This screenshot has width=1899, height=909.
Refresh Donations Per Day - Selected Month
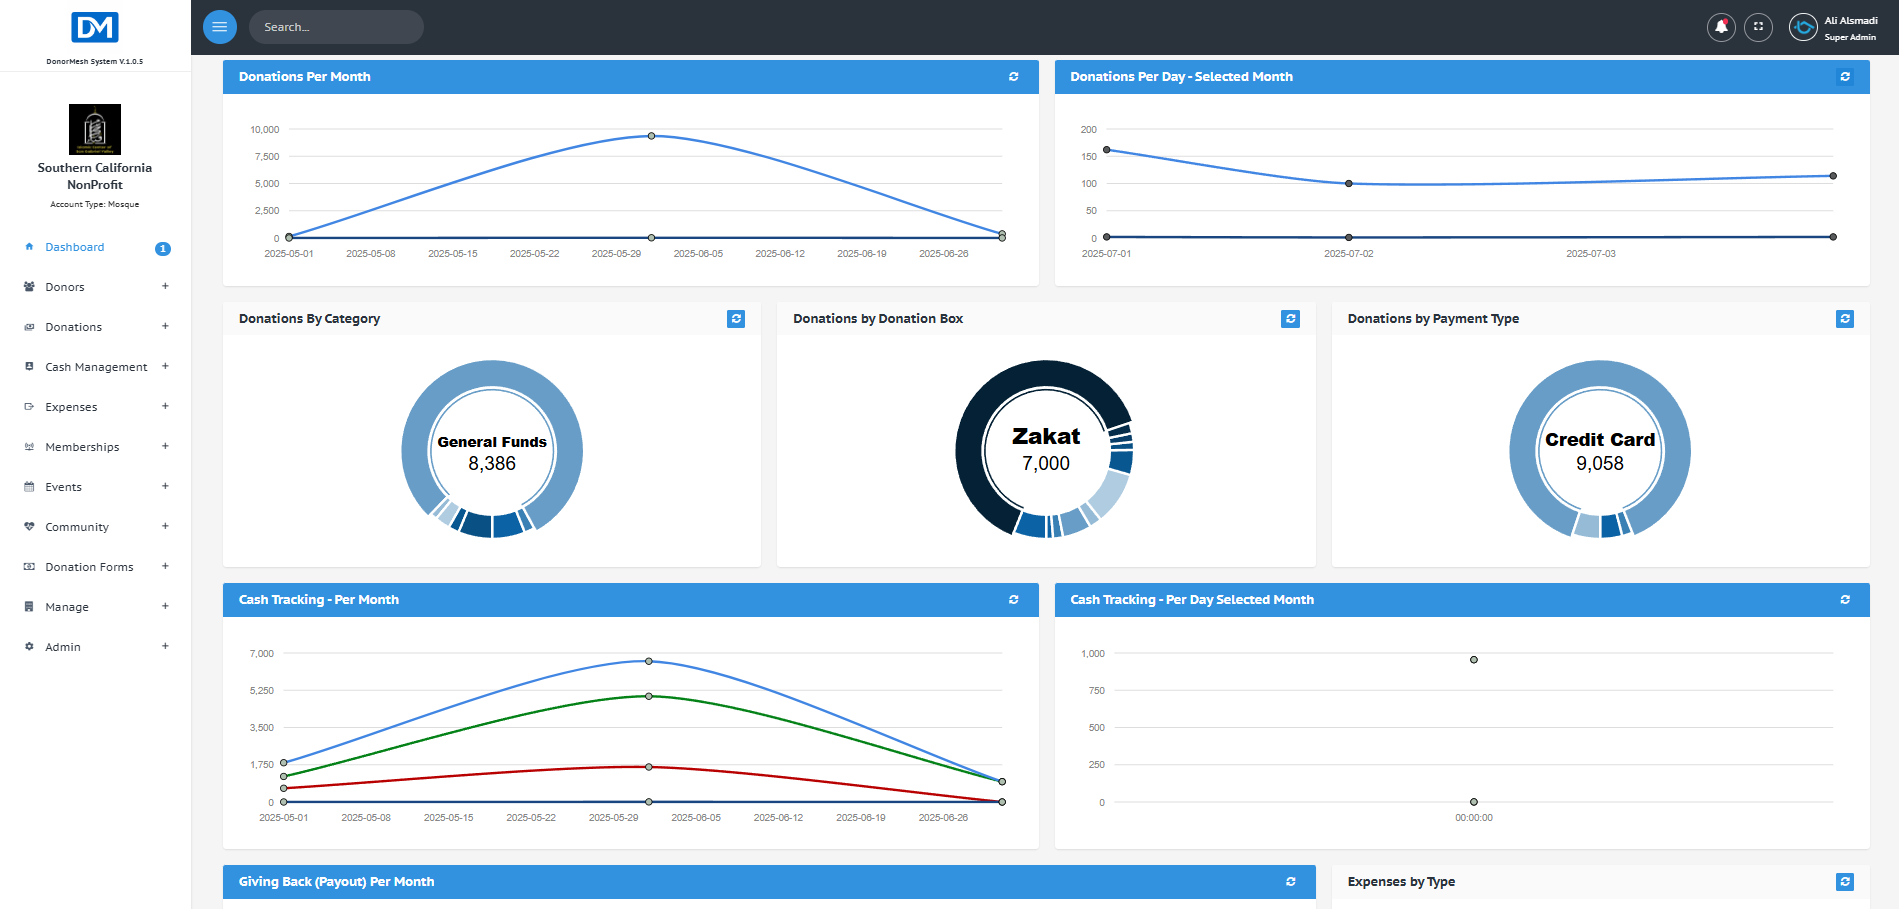(x=1845, y=77)
